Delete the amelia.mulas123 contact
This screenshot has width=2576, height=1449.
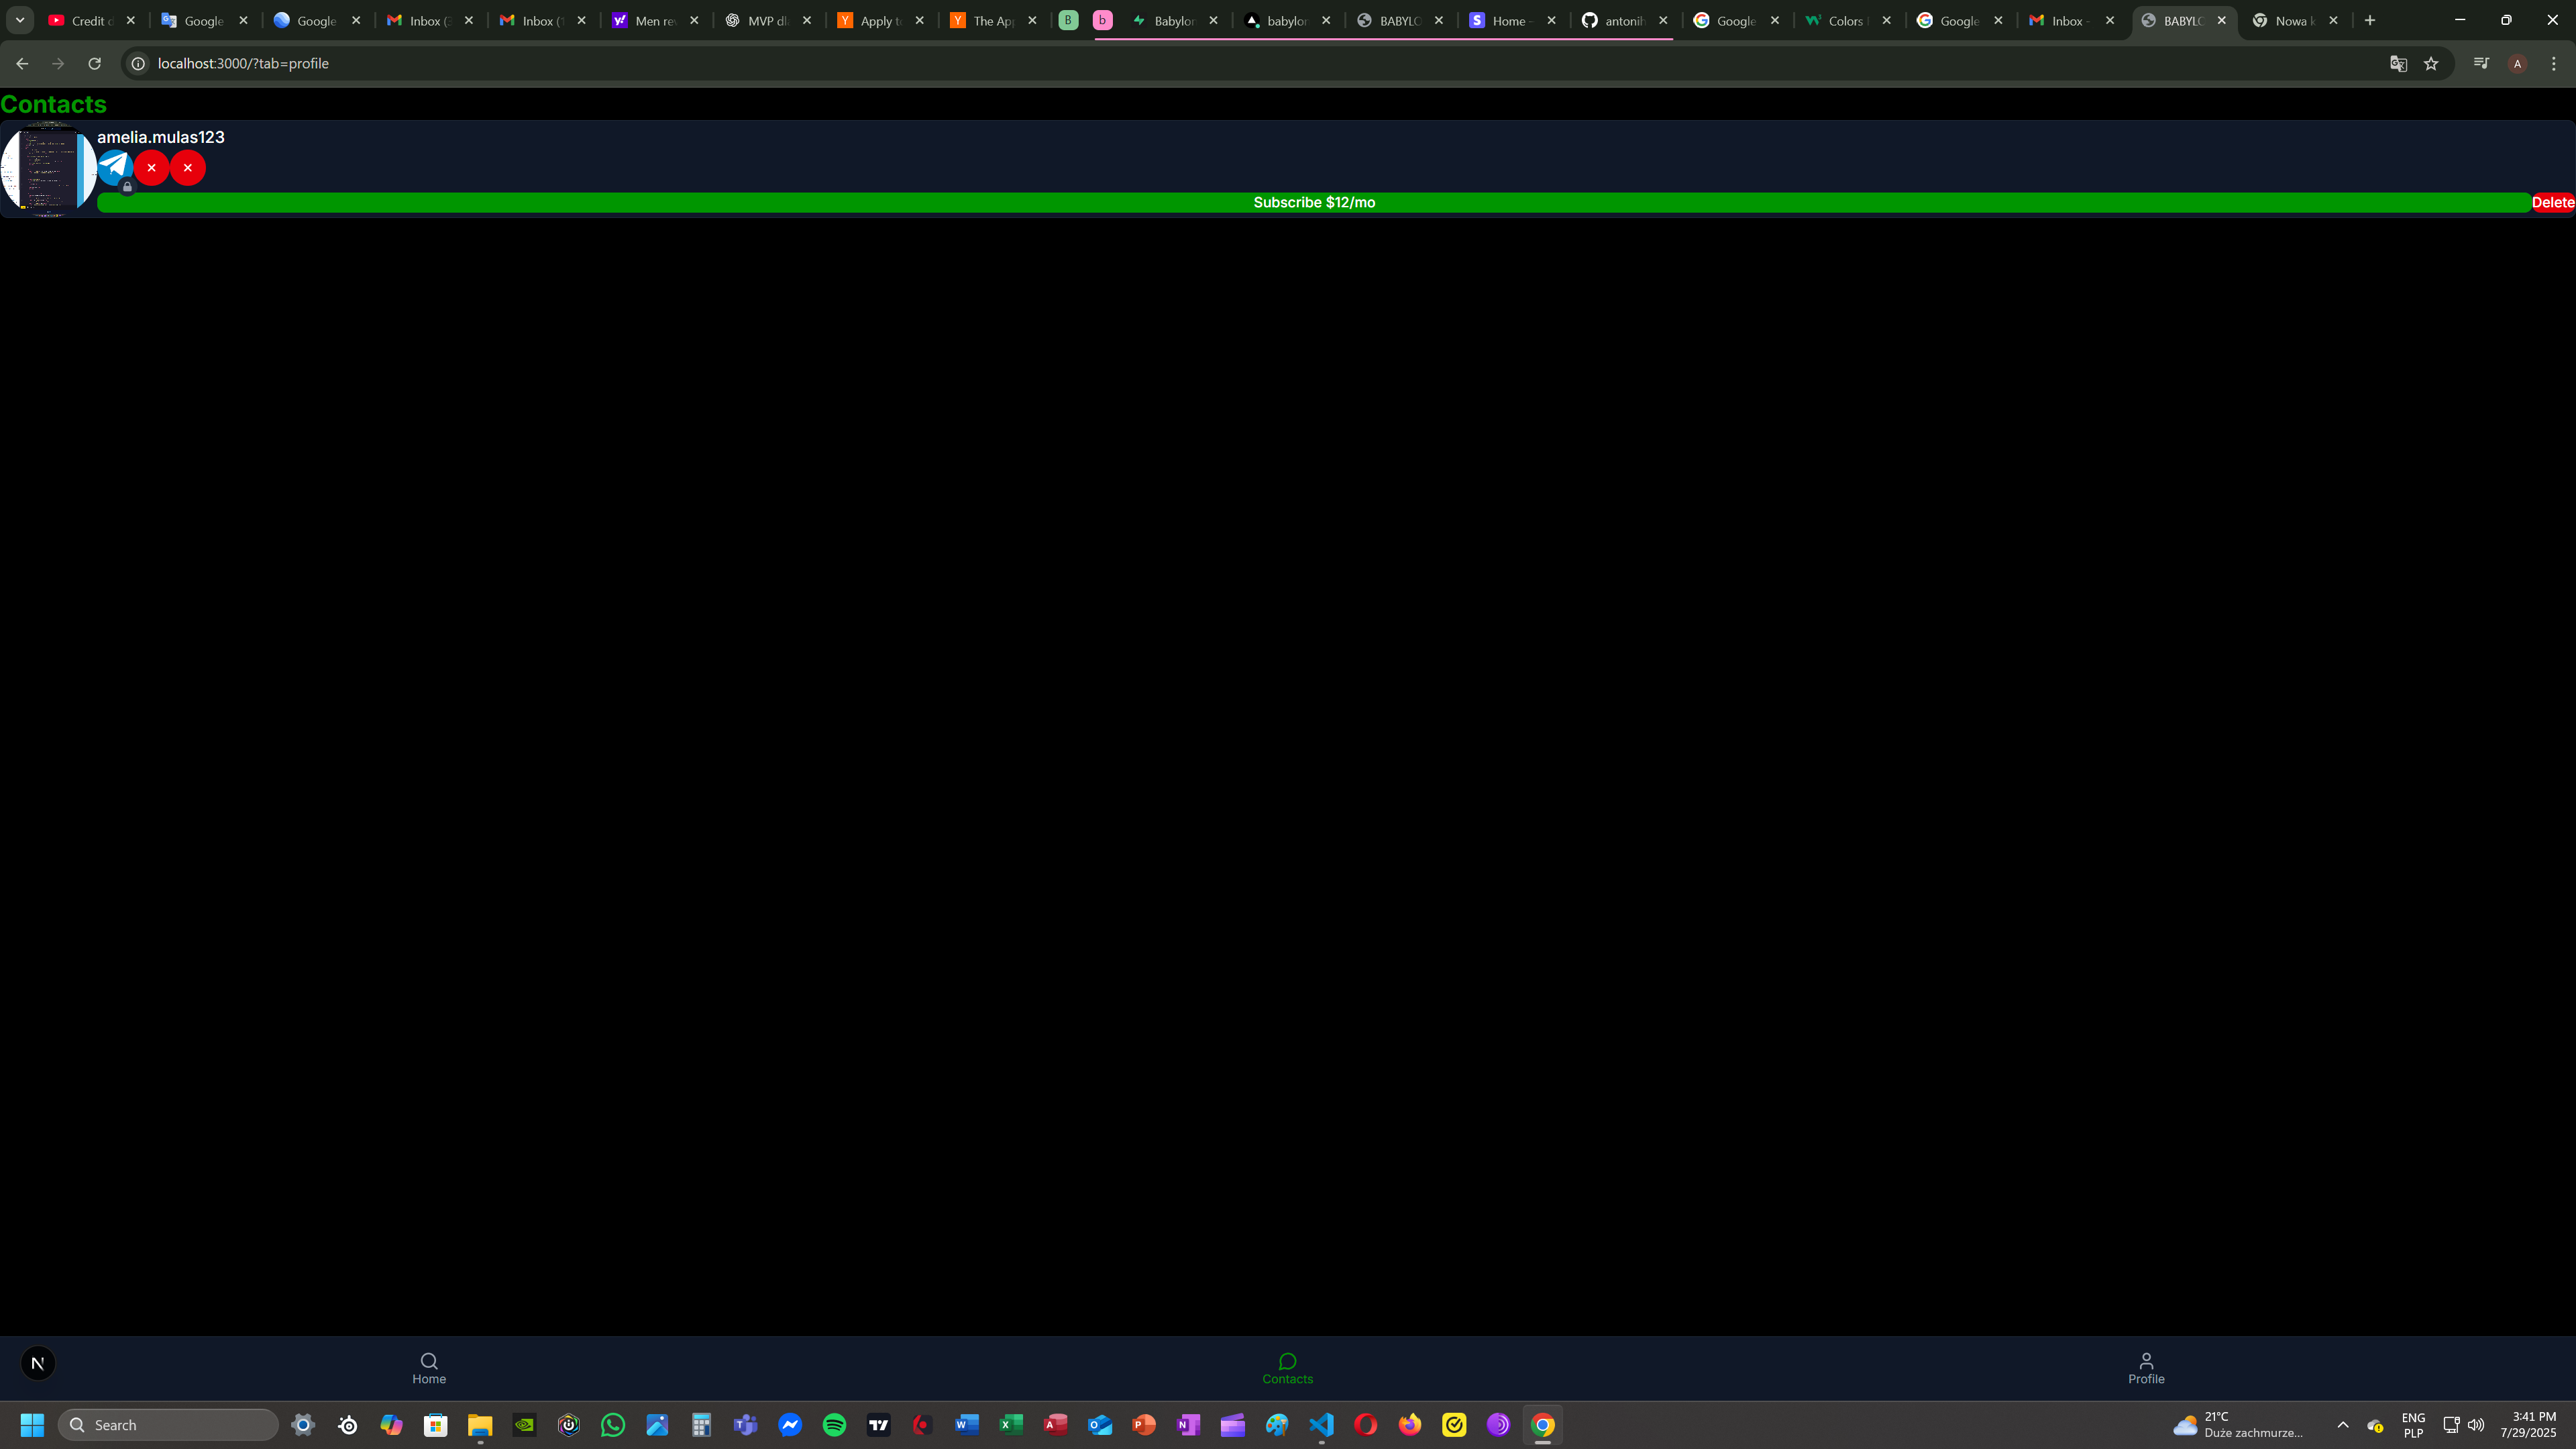[2552, 202]
